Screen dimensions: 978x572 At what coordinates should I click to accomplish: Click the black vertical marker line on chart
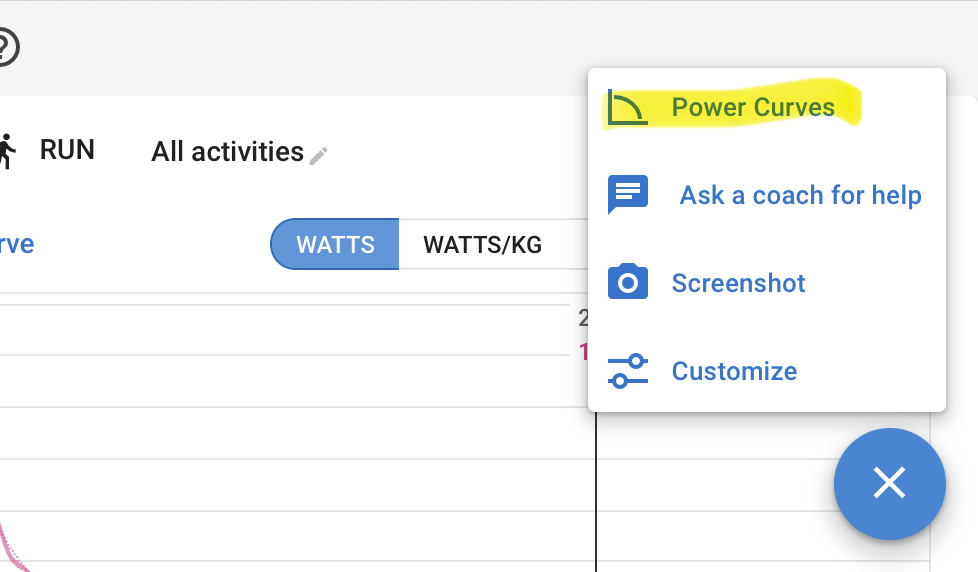[596, 492]
